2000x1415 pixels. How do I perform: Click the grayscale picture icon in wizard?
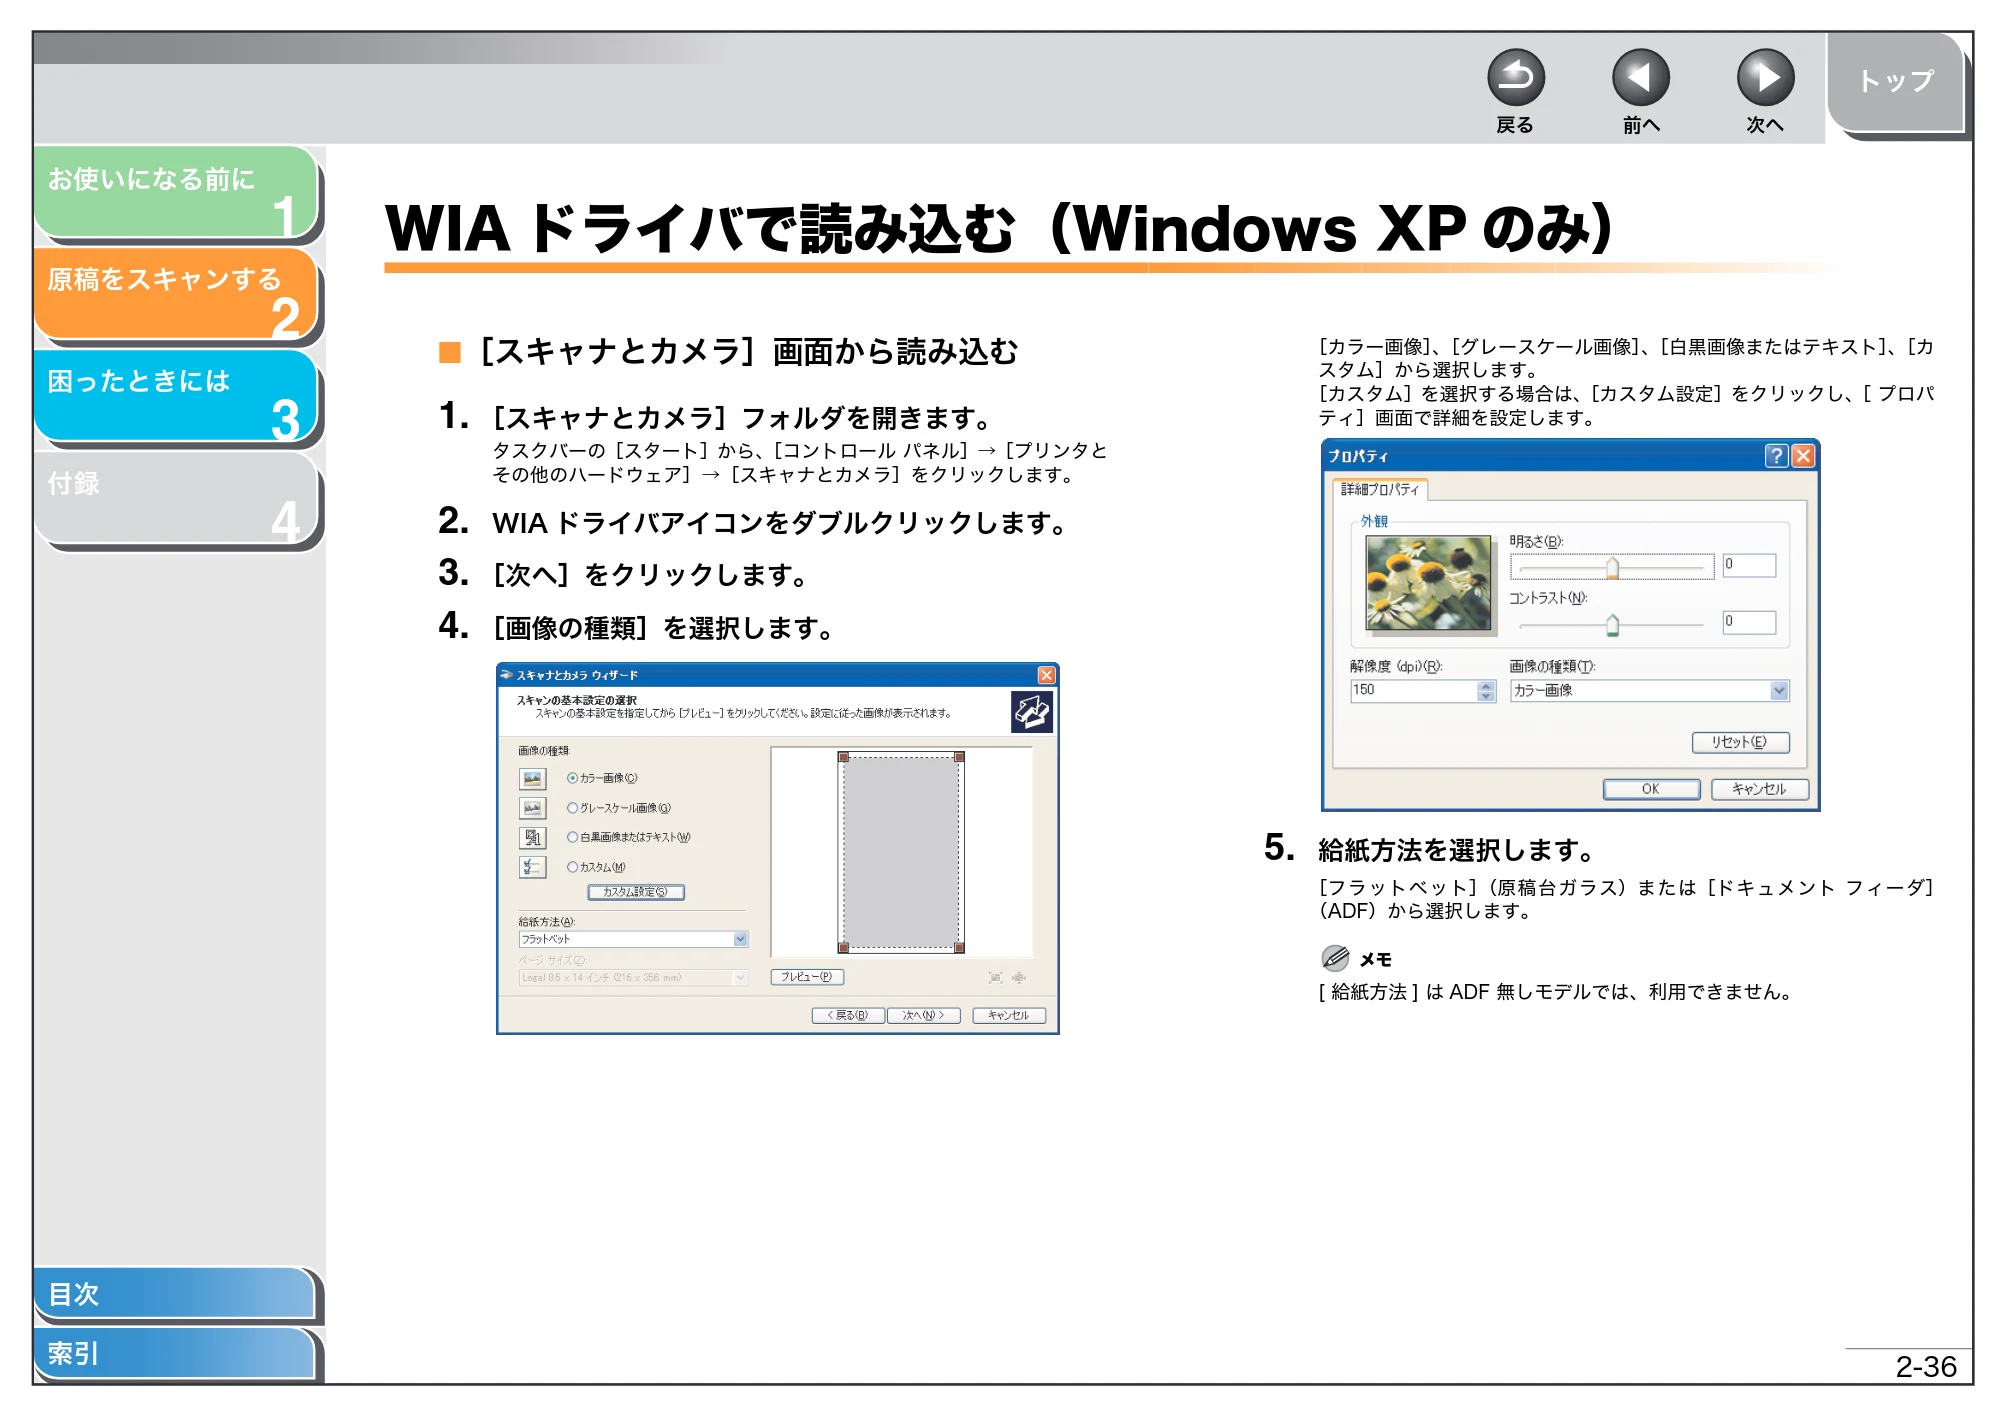(x=532, y=808)
